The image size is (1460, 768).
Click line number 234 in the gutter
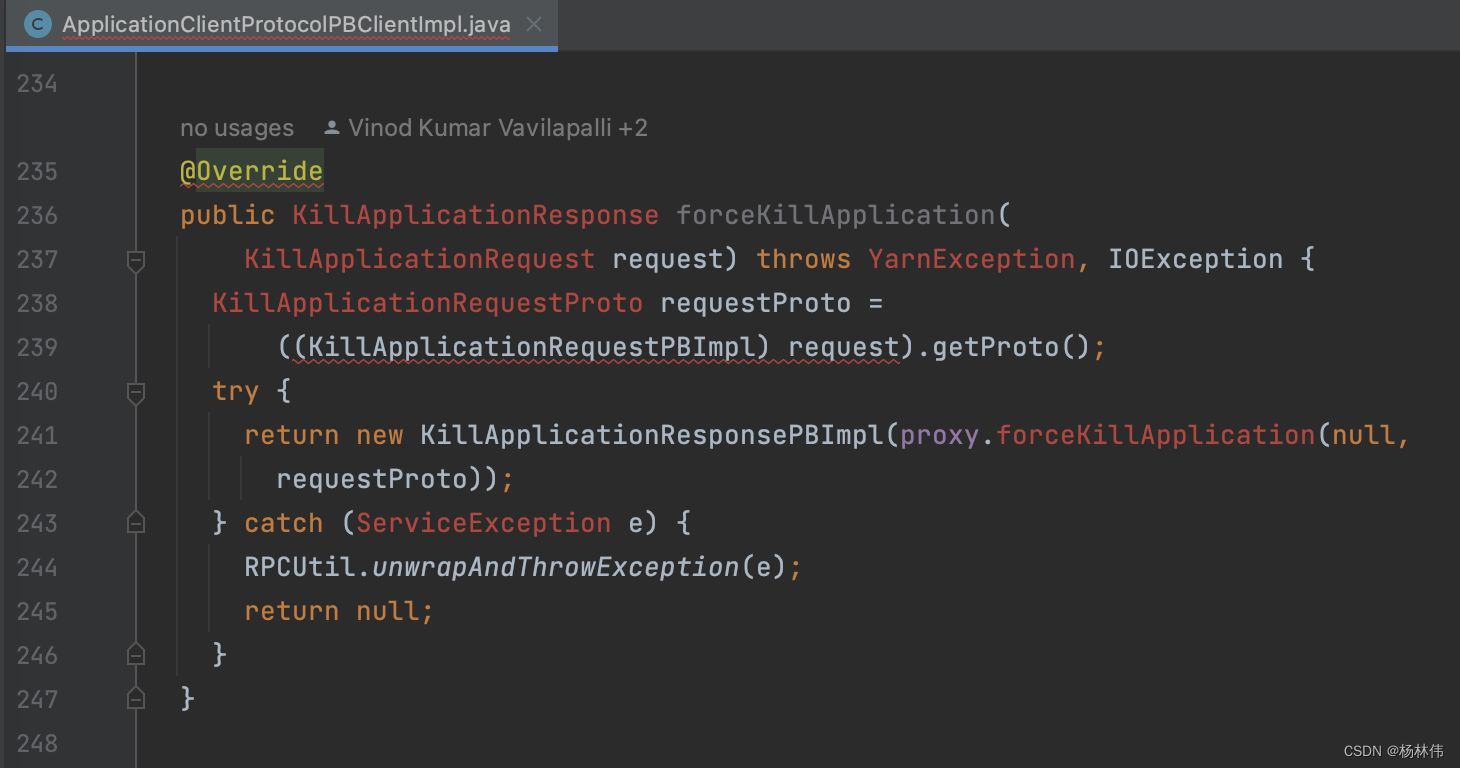click(x=37, y=84)
